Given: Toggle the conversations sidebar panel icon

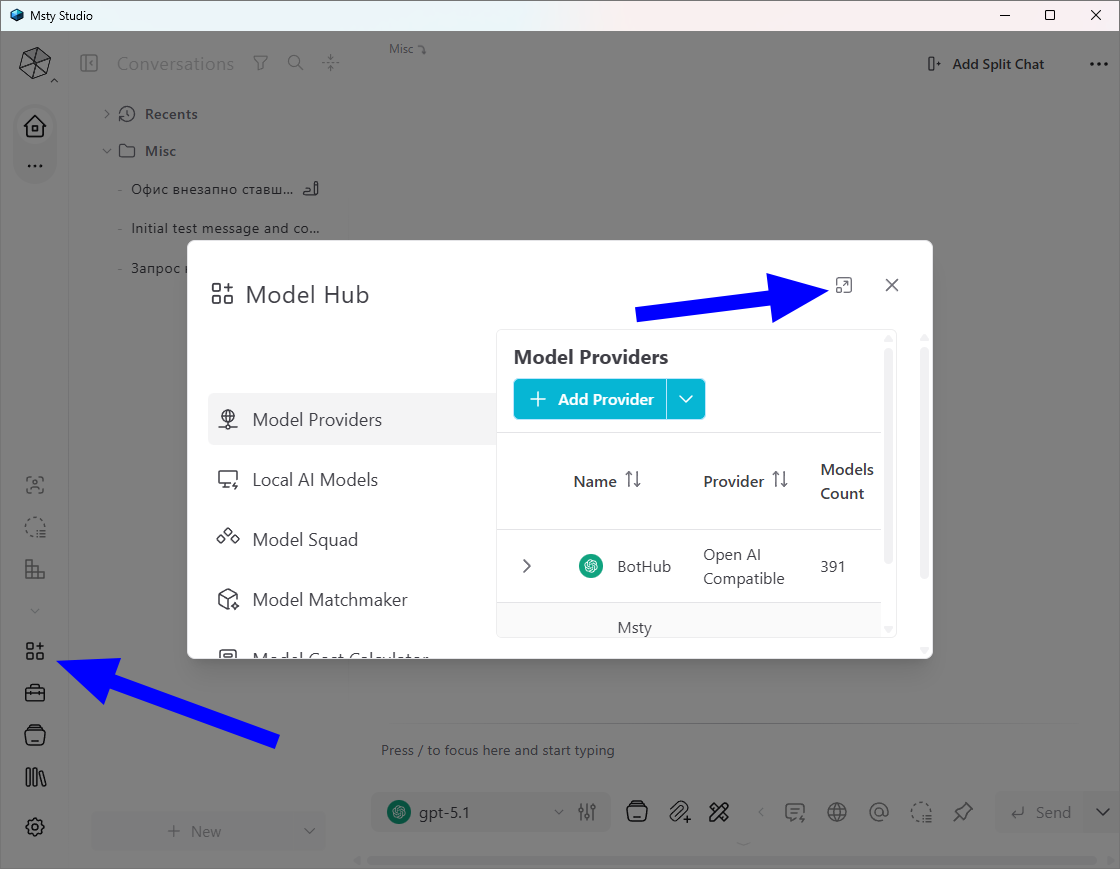Looking at the screenshot, I should 89,64.
